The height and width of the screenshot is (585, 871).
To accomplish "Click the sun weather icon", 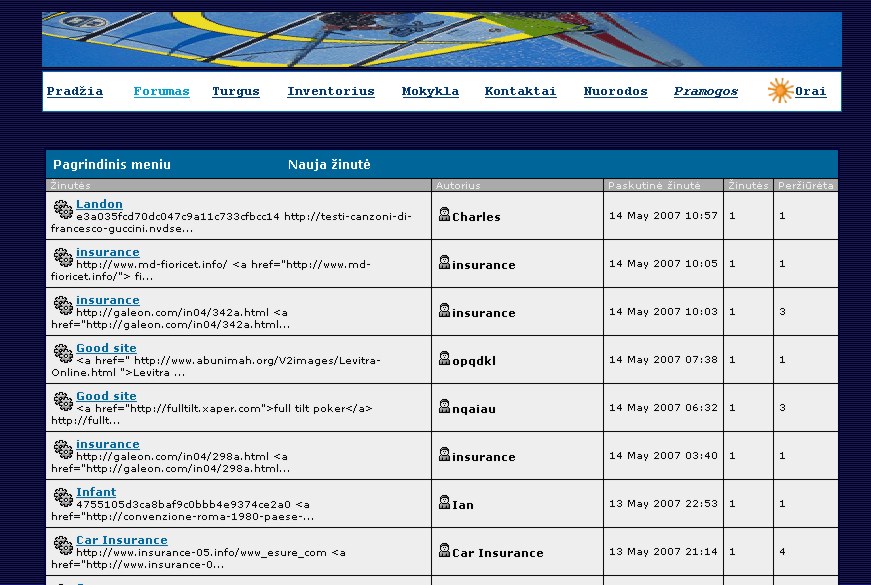I will (780, 91).
